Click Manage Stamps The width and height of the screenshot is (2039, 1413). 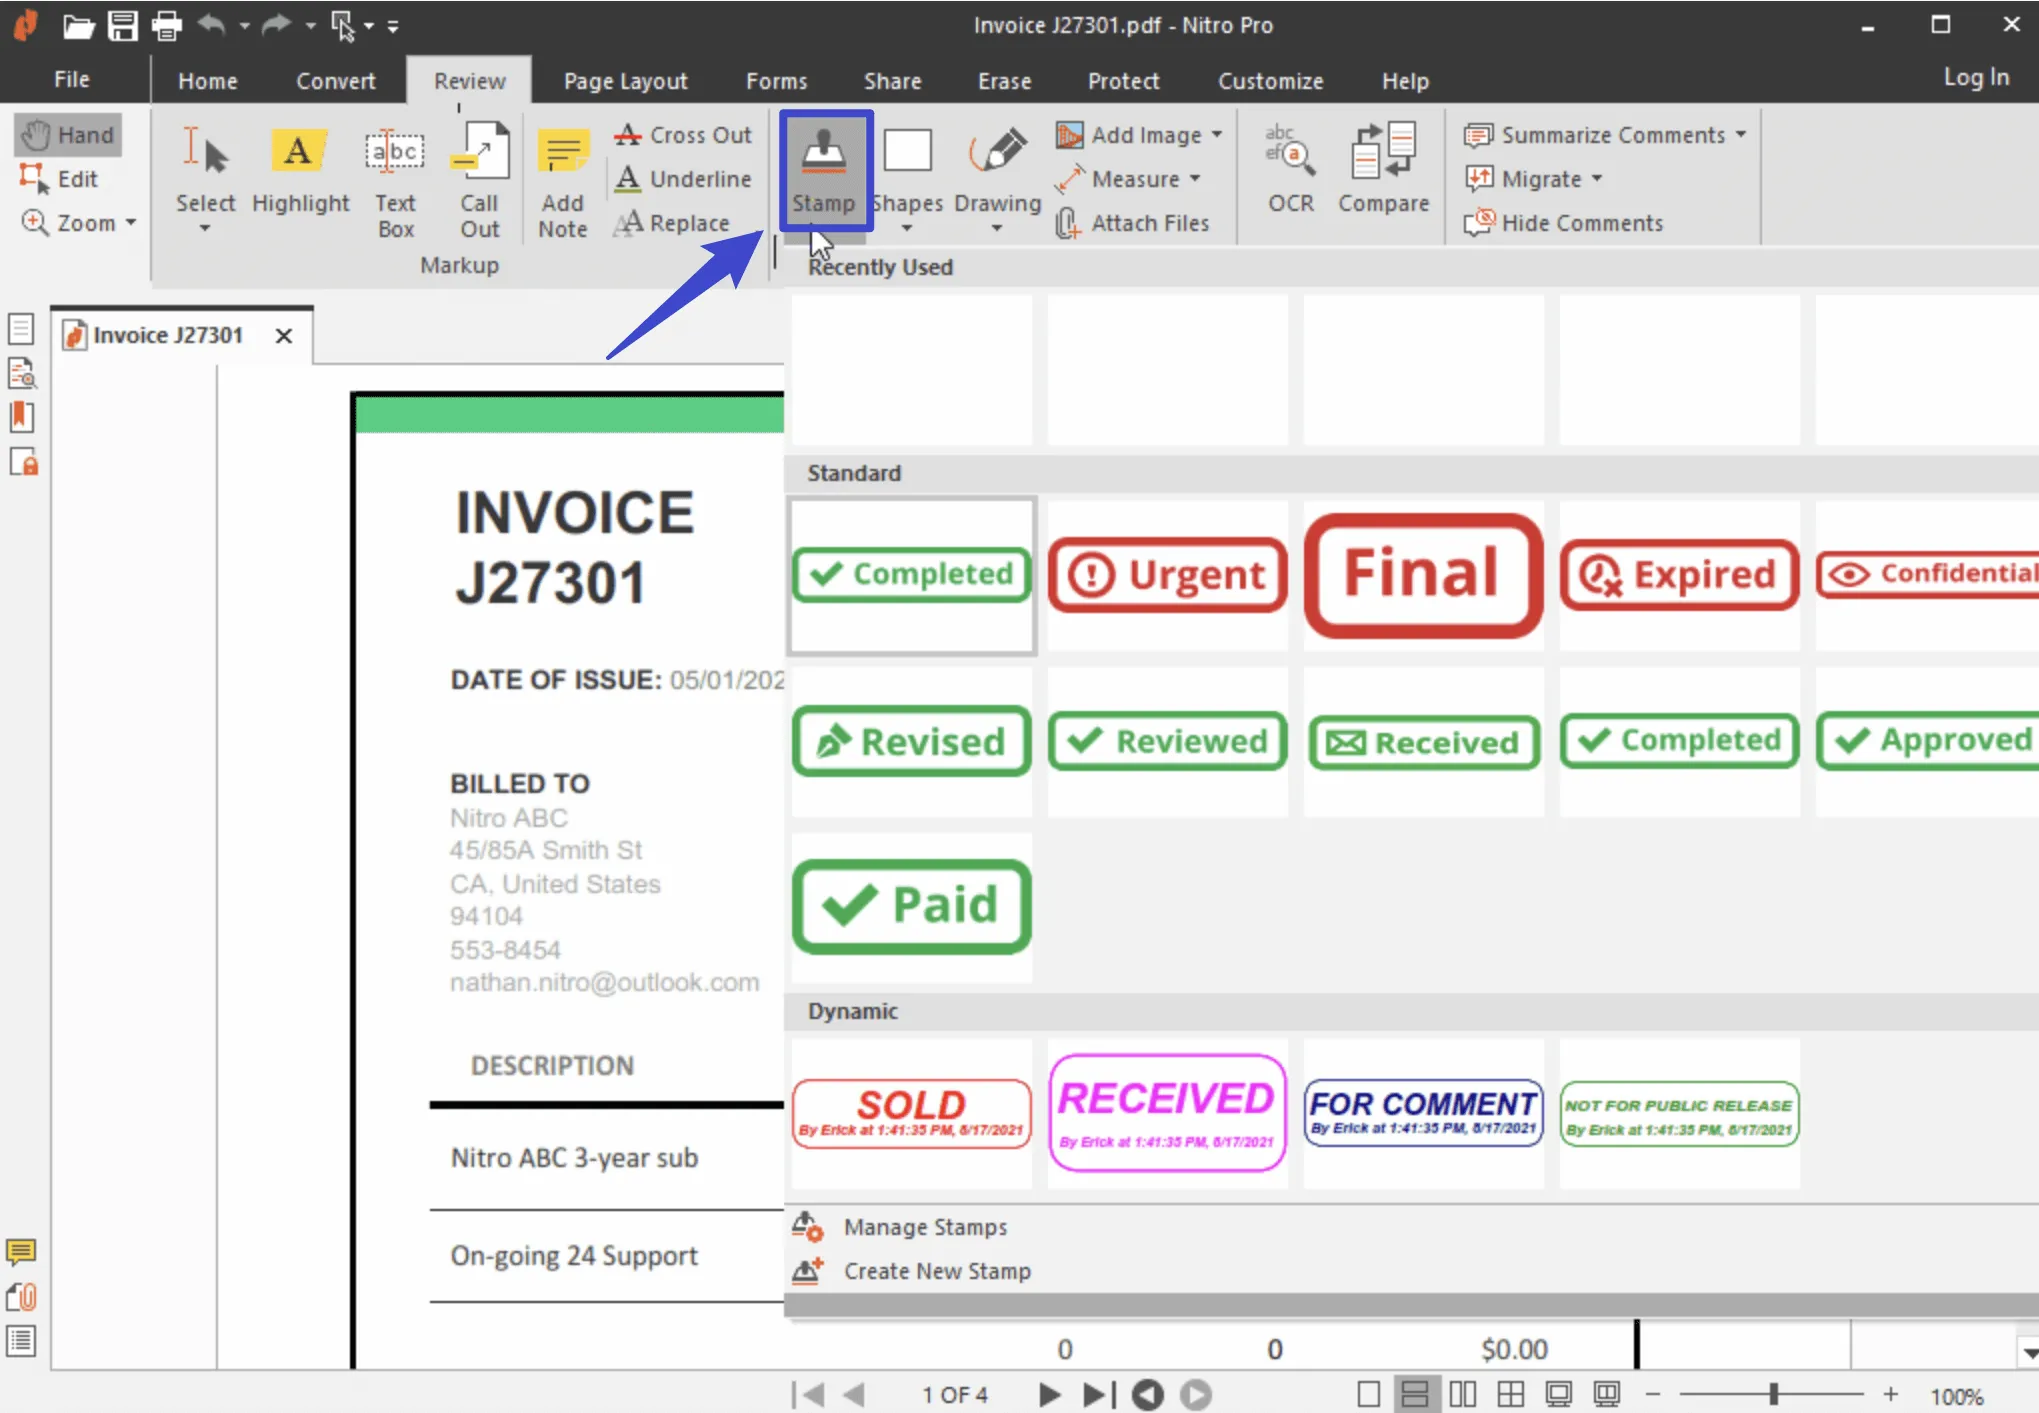click(x=924, y=1227)
